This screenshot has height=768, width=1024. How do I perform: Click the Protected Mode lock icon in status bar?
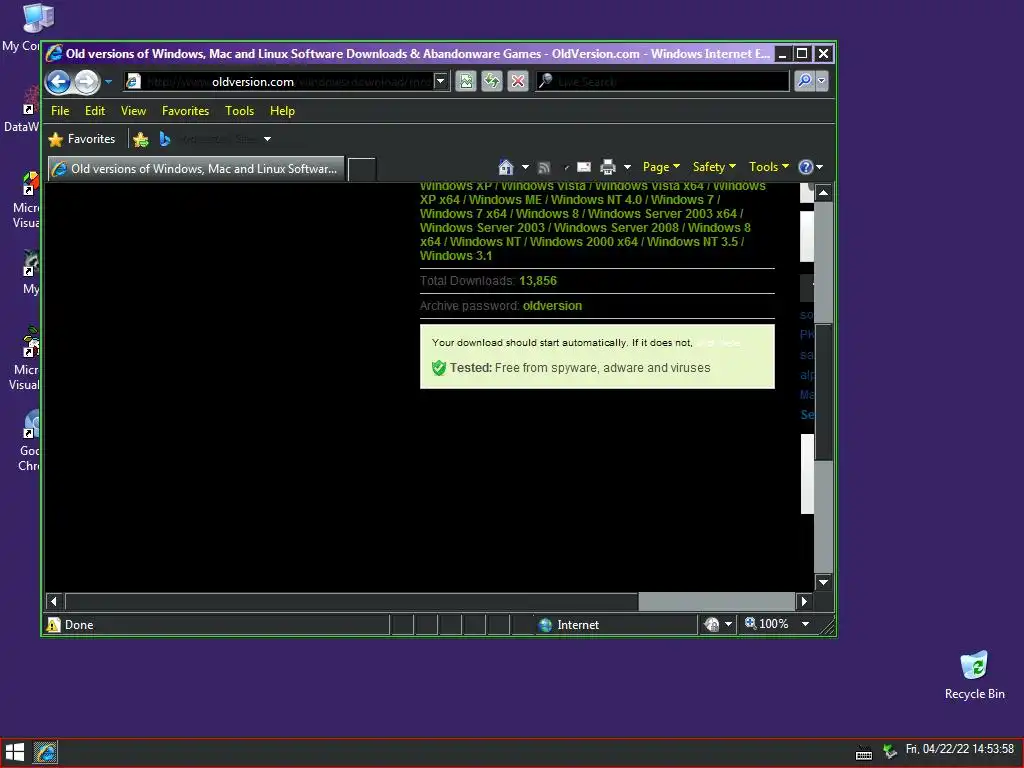pyautogui.click(x=712, y=625)
